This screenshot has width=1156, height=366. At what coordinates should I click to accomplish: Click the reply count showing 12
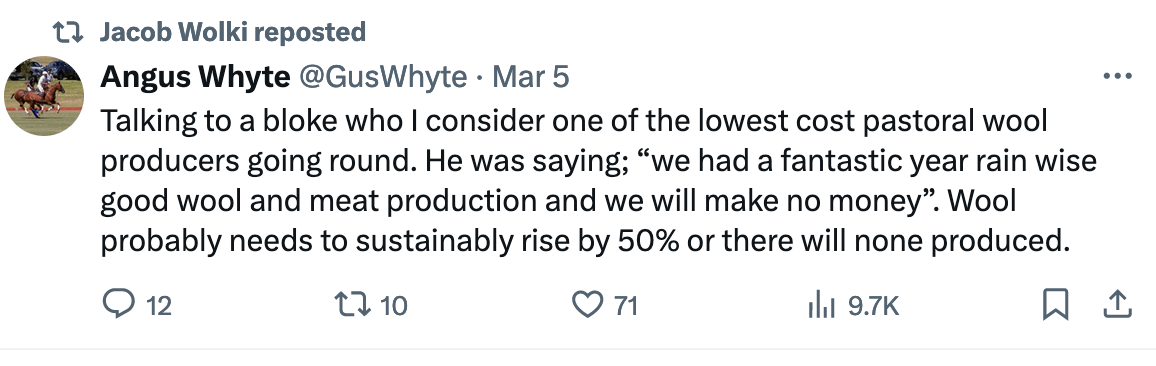coord(159,305)
